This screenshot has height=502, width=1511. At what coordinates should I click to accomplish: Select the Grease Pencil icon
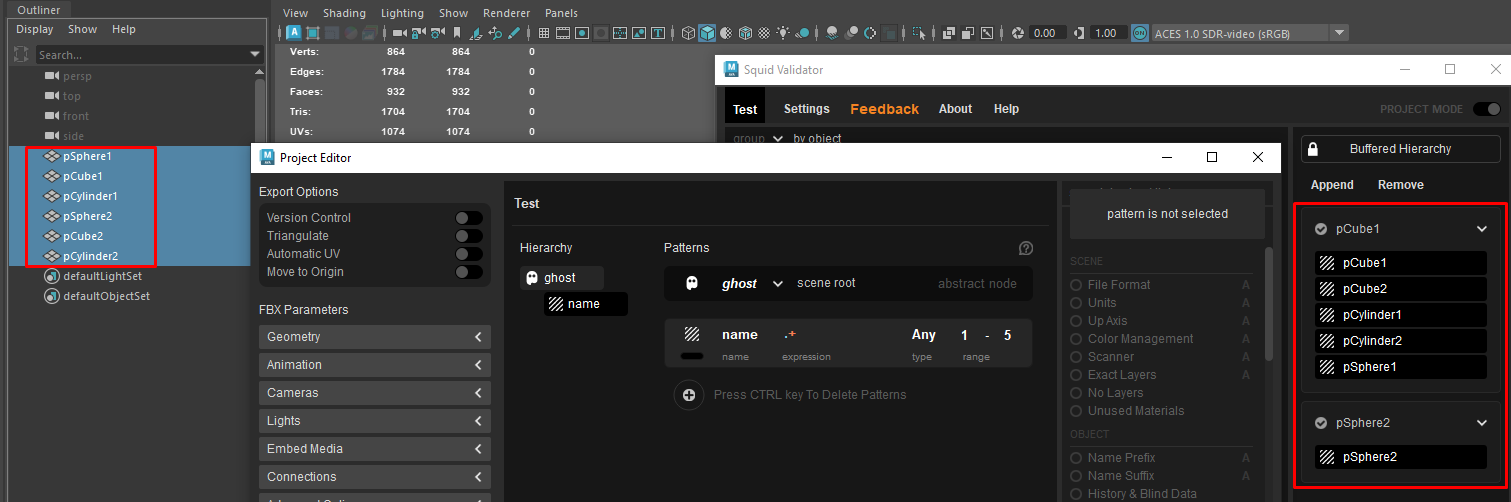514,33
